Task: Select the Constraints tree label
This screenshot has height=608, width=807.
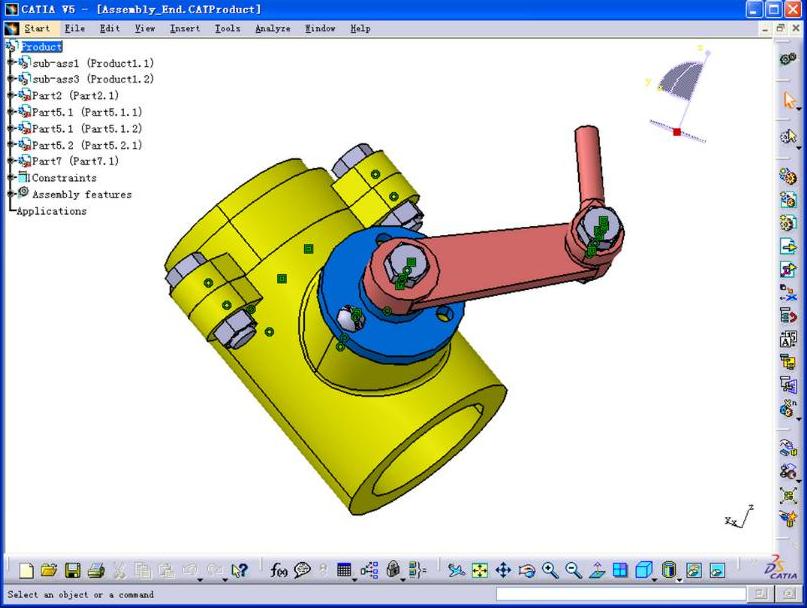Action: 64,178
